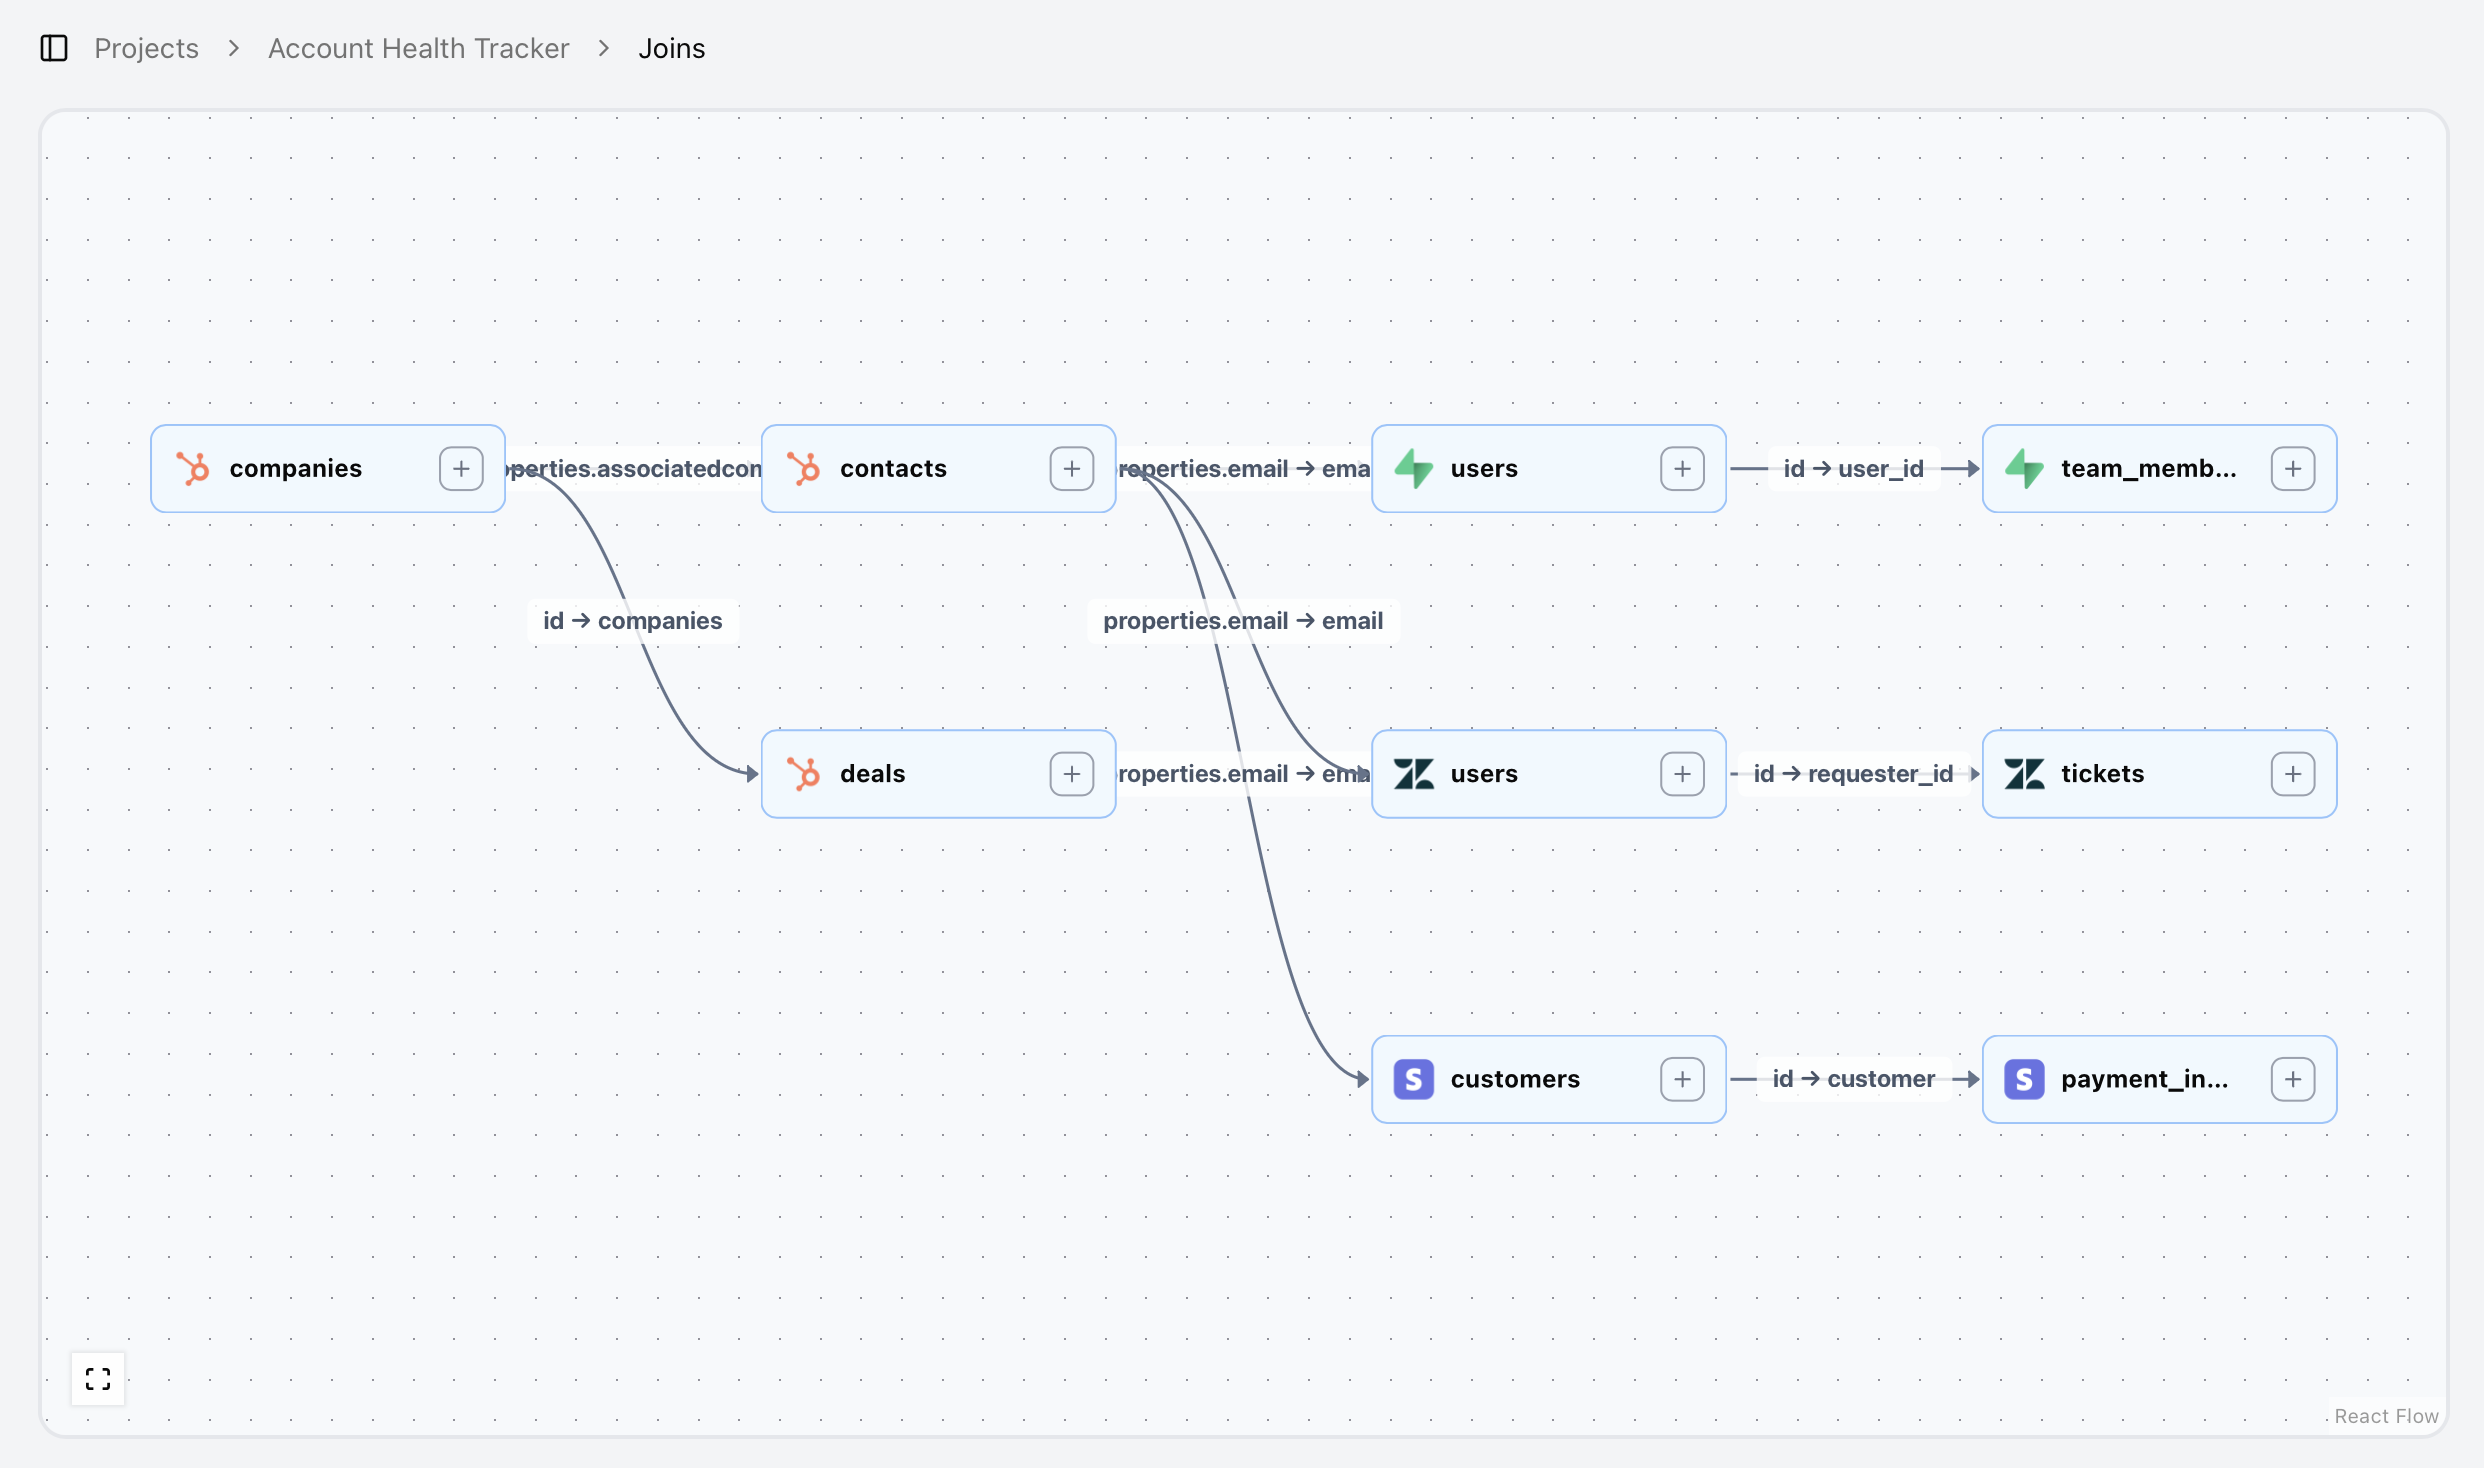Click the HubSpot icon on the companies node
The height and width of the screenshot is (1468, 2484).
pos(192,468)
